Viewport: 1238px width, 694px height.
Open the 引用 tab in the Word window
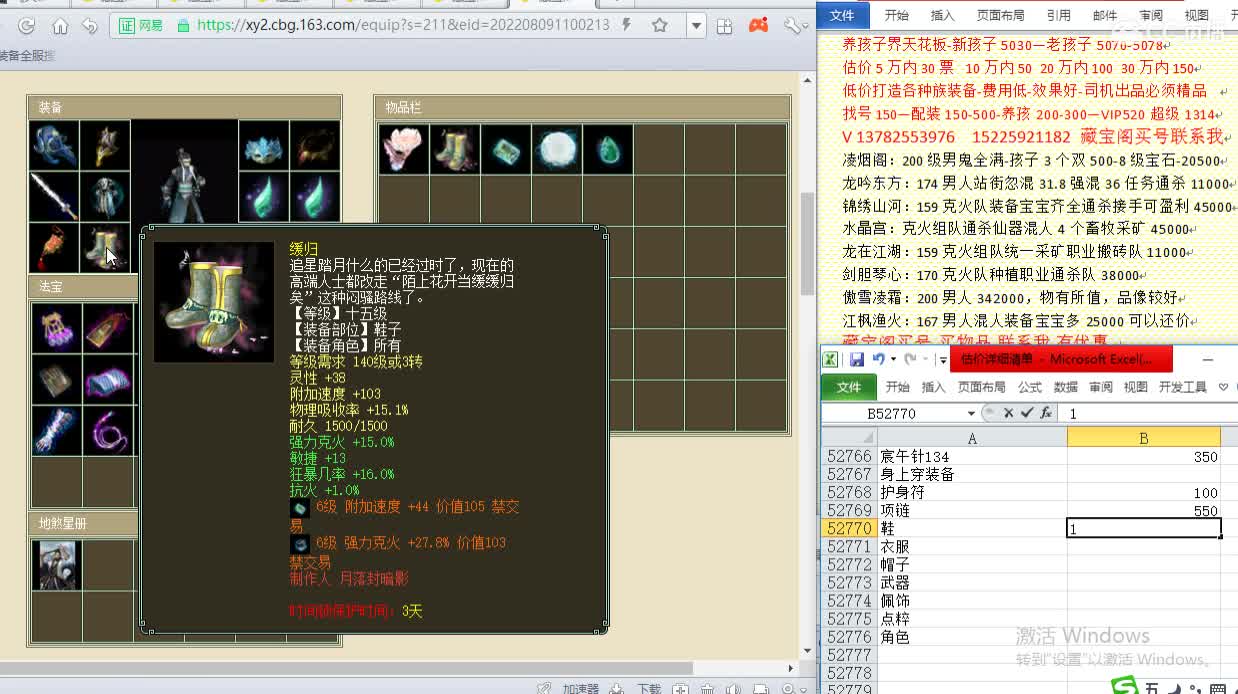point(1058,15)
